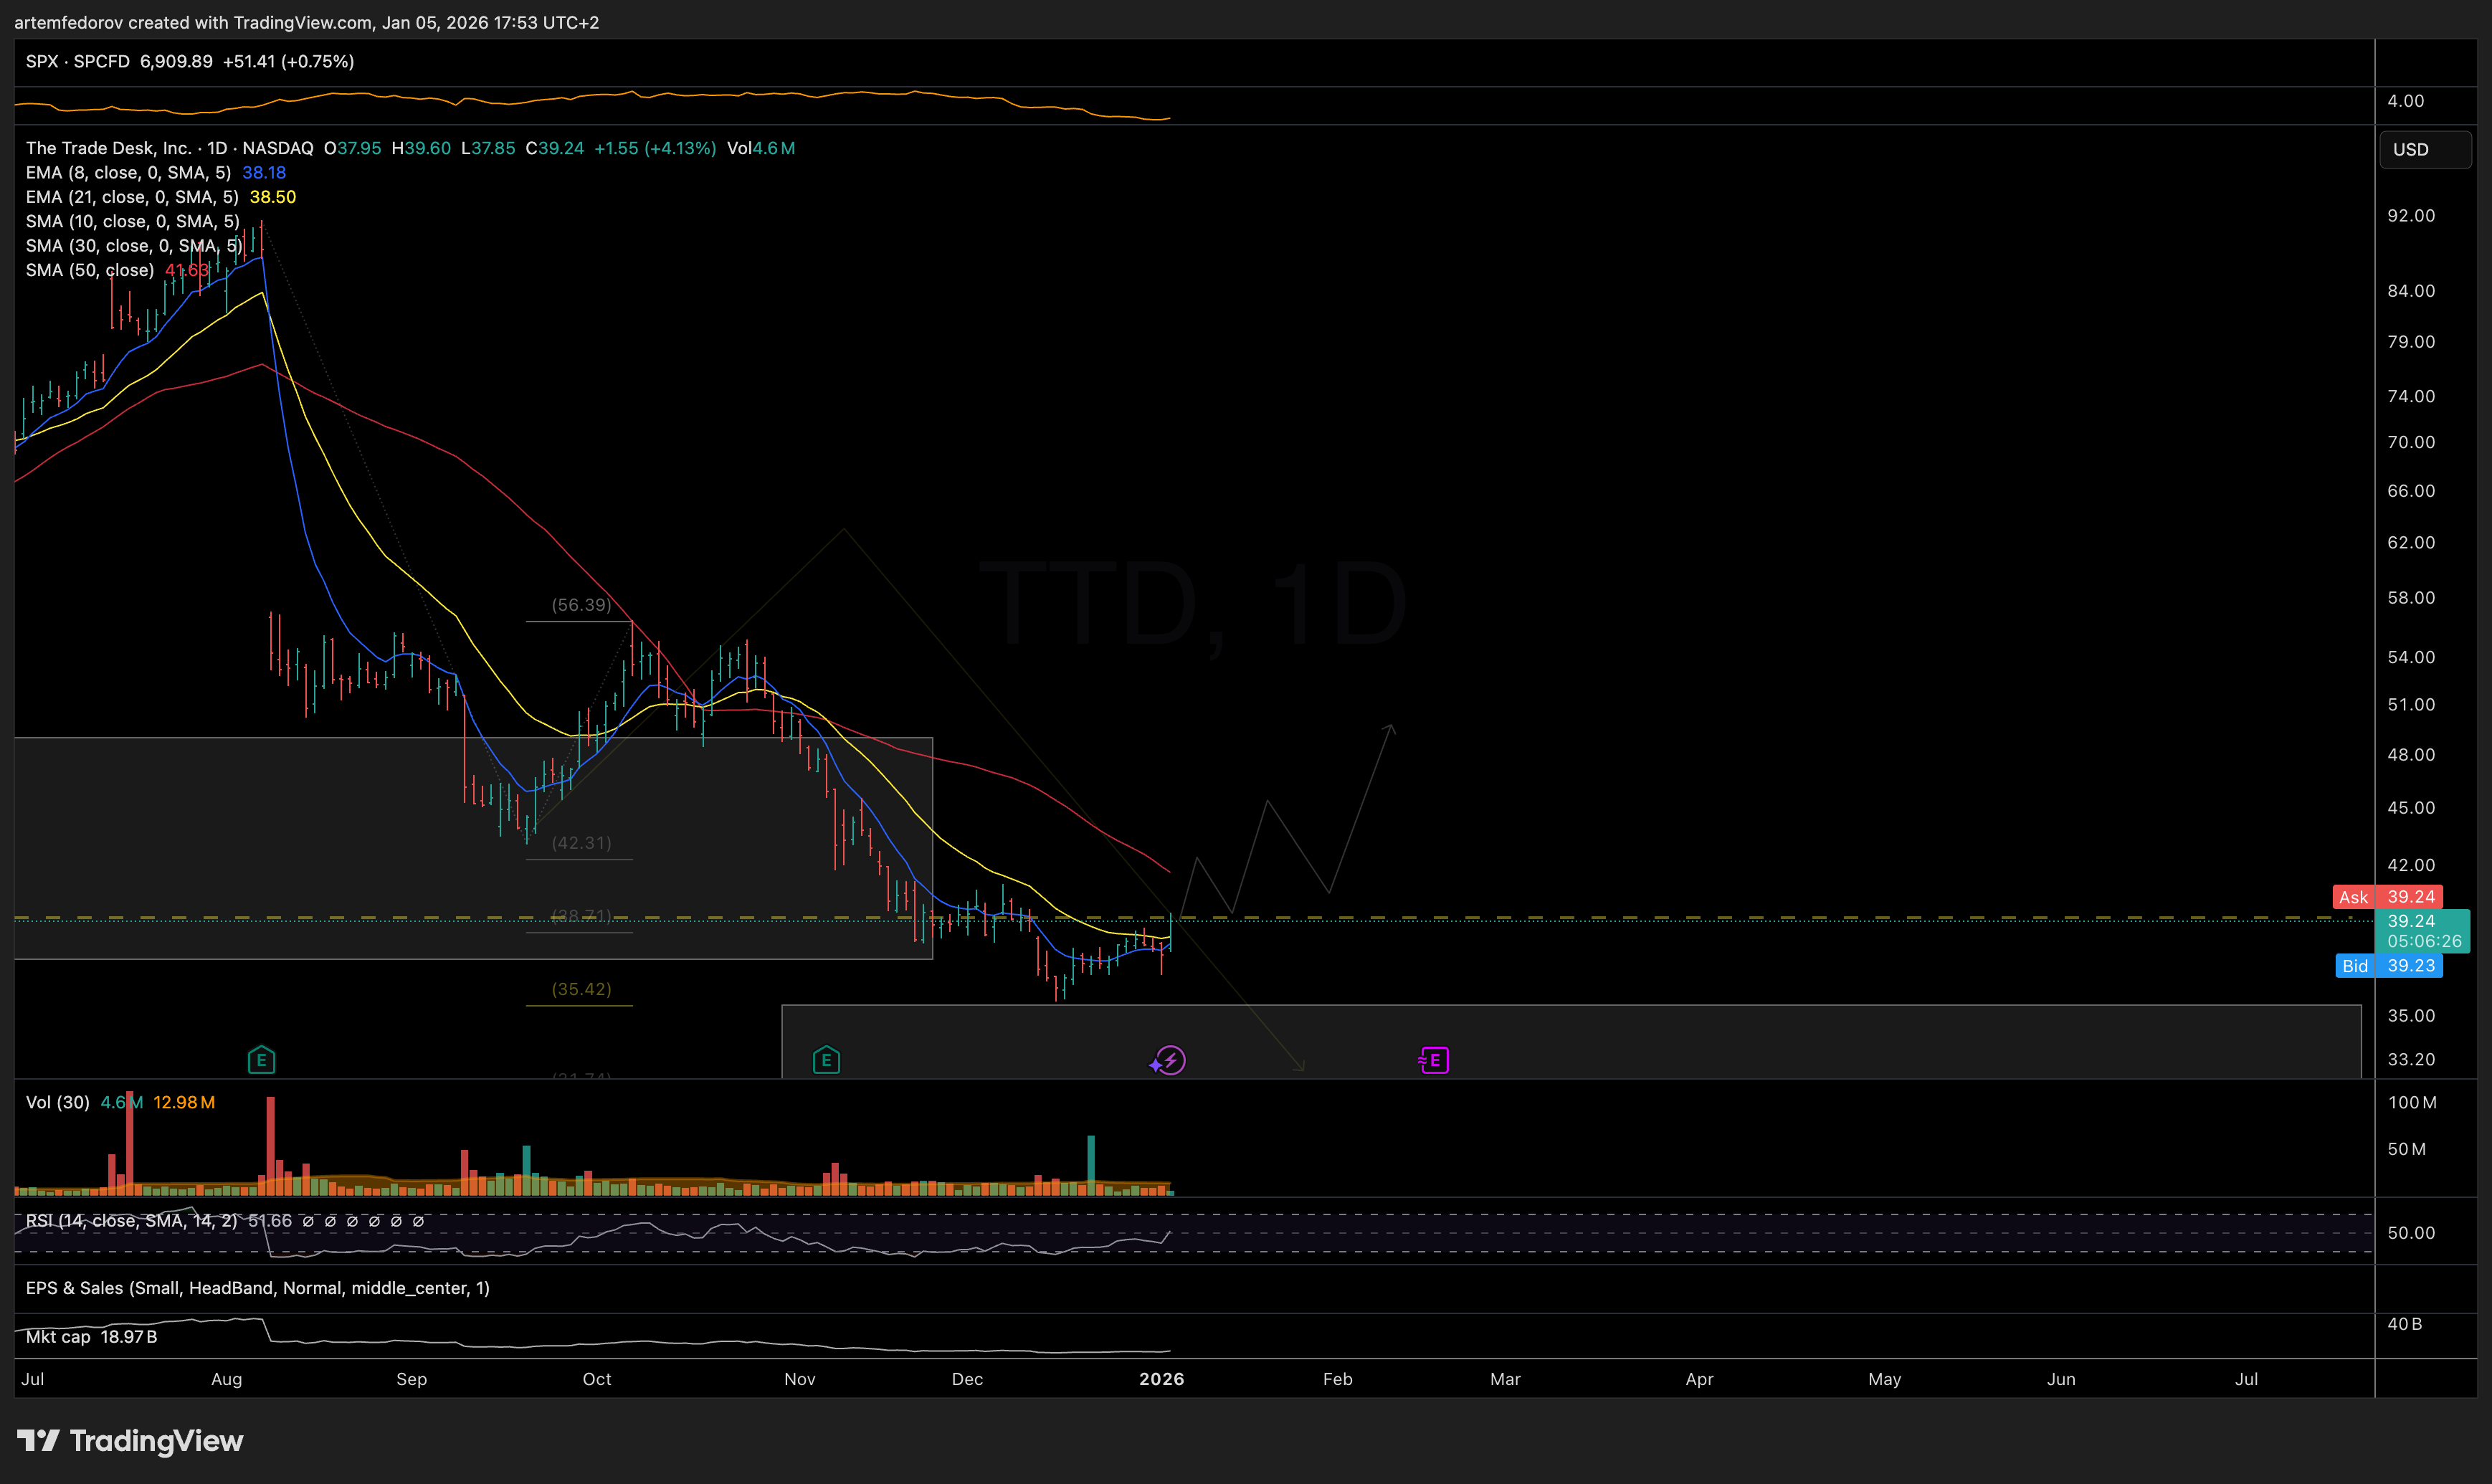Select the SPX · SPCFD legend title
Screen dimensions: 2492x1484
coord(78,61)
